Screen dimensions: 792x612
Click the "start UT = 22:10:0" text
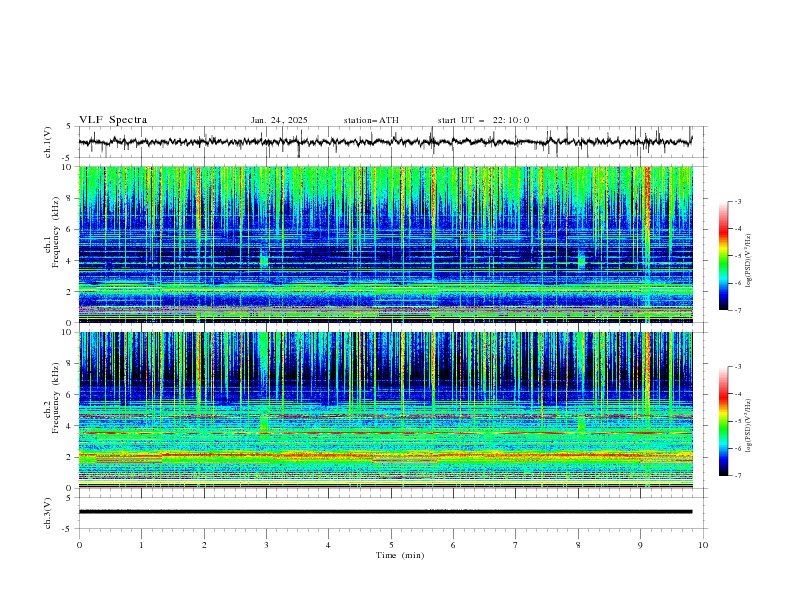click(x=483, y=120)
